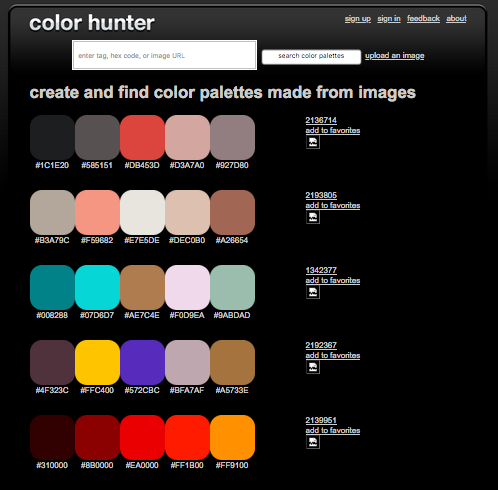Screen dimensions: 498x490
Task: Open the sign up link
Action: click(x=358, y=19)
